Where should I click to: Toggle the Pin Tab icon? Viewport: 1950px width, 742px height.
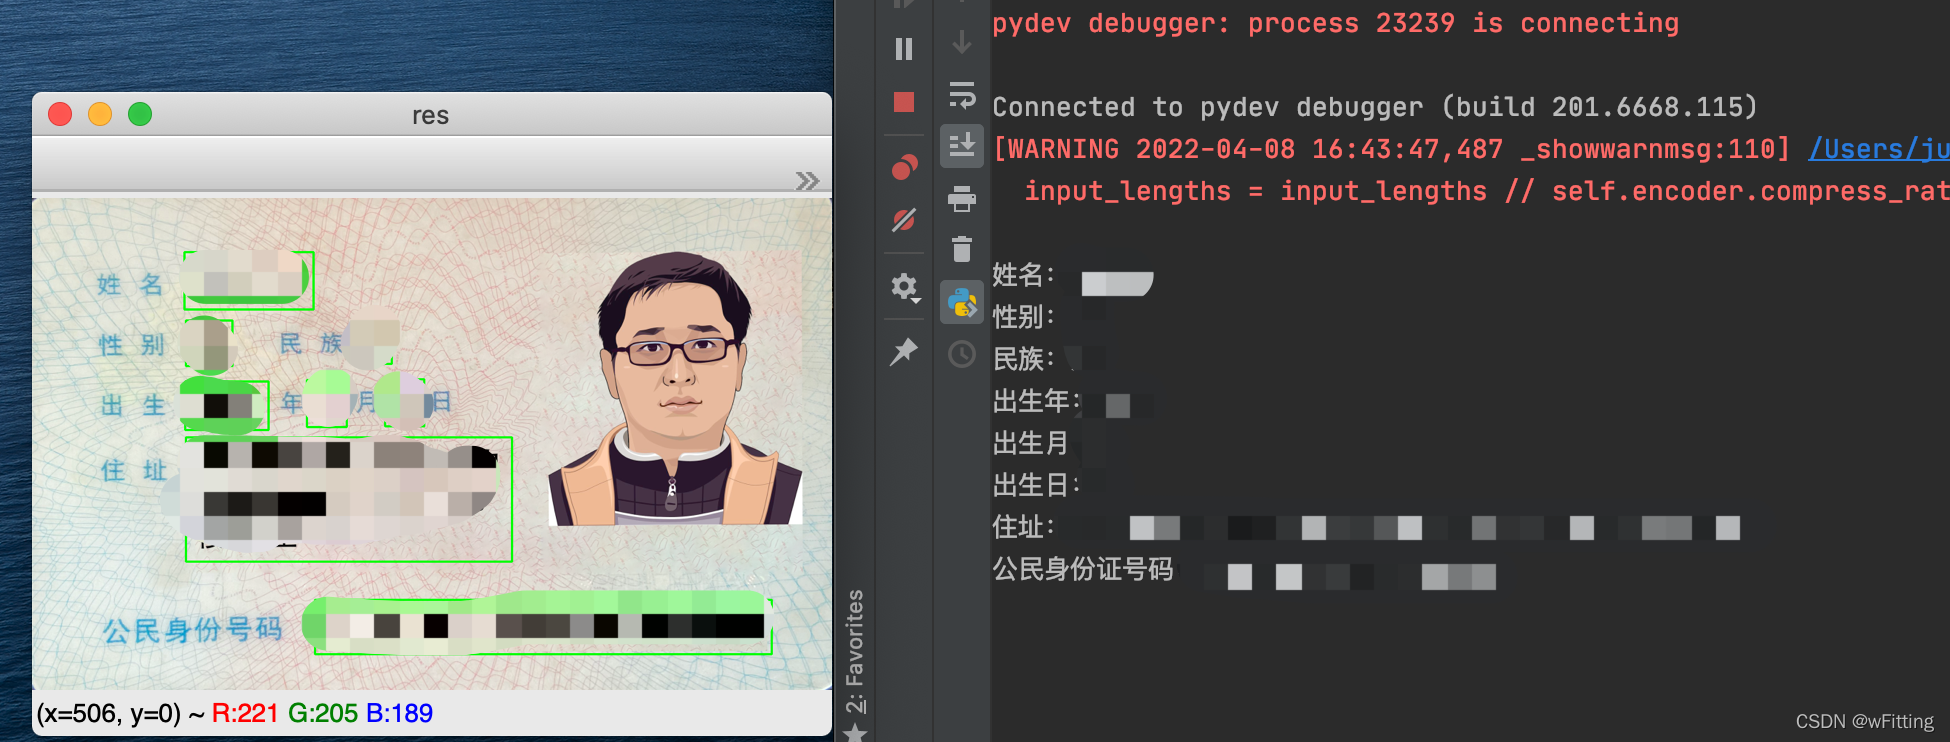904,351
